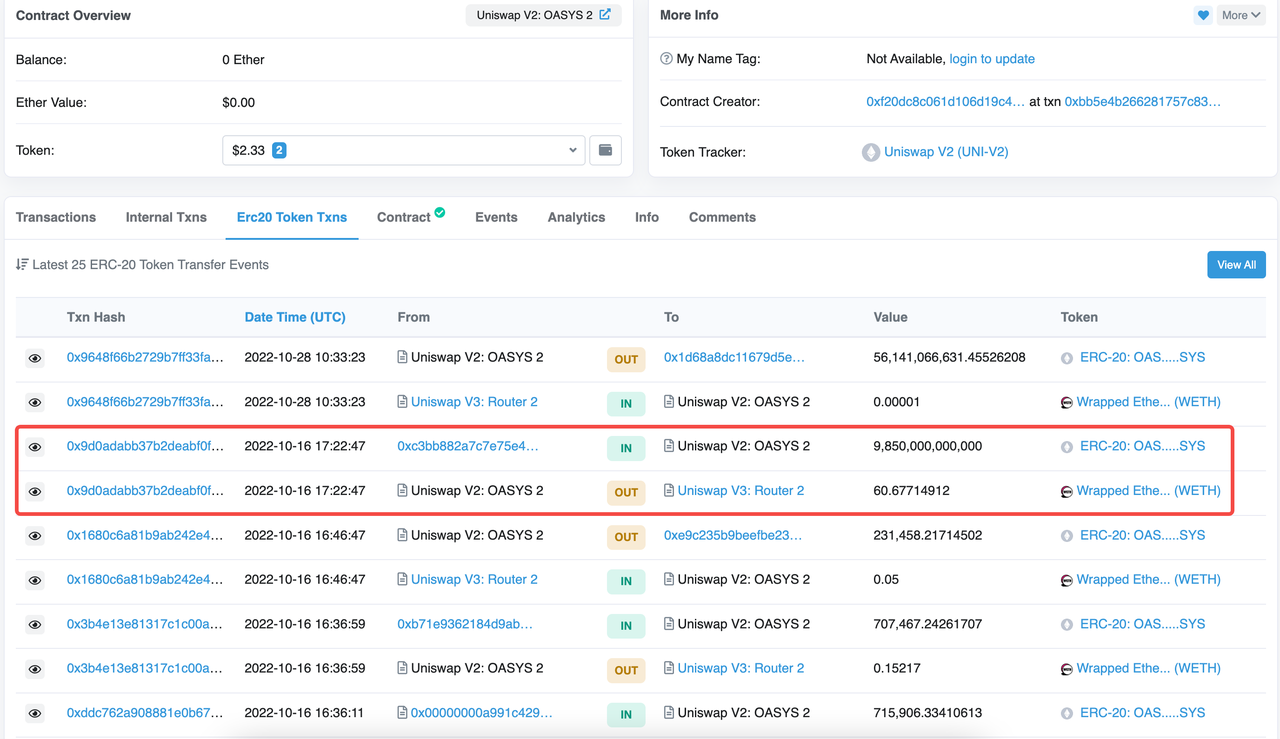Screen dimensions: 1280x739
Task: Open external link icon beside Uniswap V2: OASYS 2
Action: point(605,15)
